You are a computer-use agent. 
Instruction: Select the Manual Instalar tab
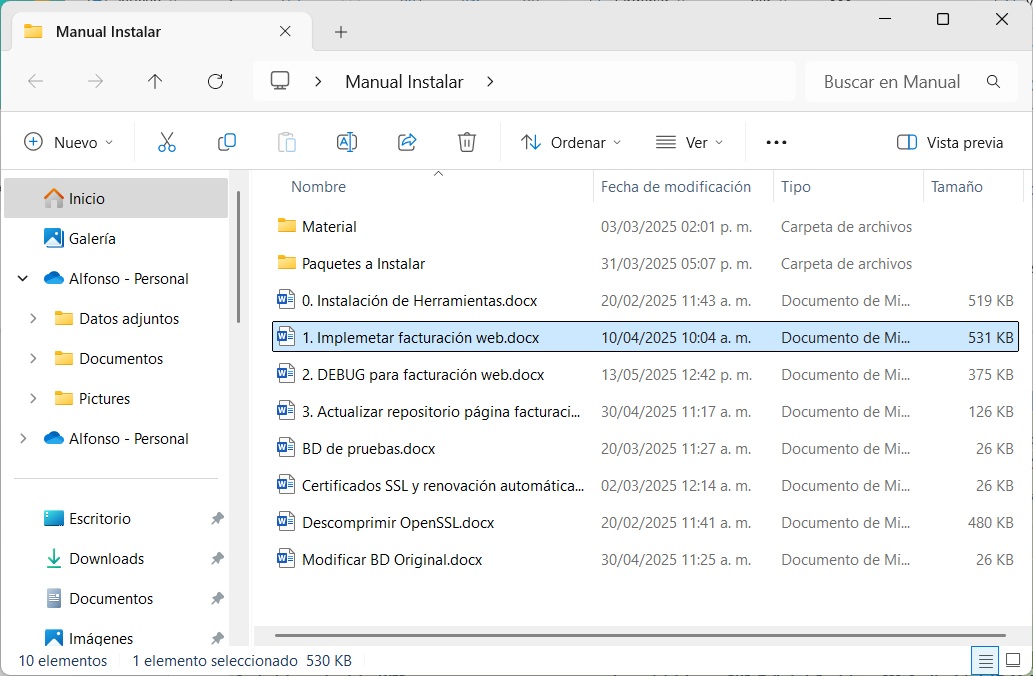point(108,32)
